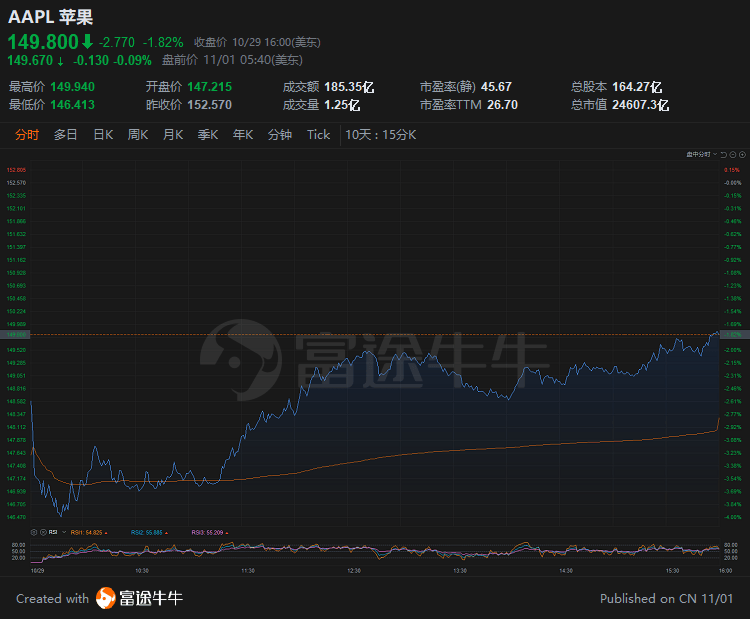Select the 10天 : 15分K option

click(x=381, y=135)
